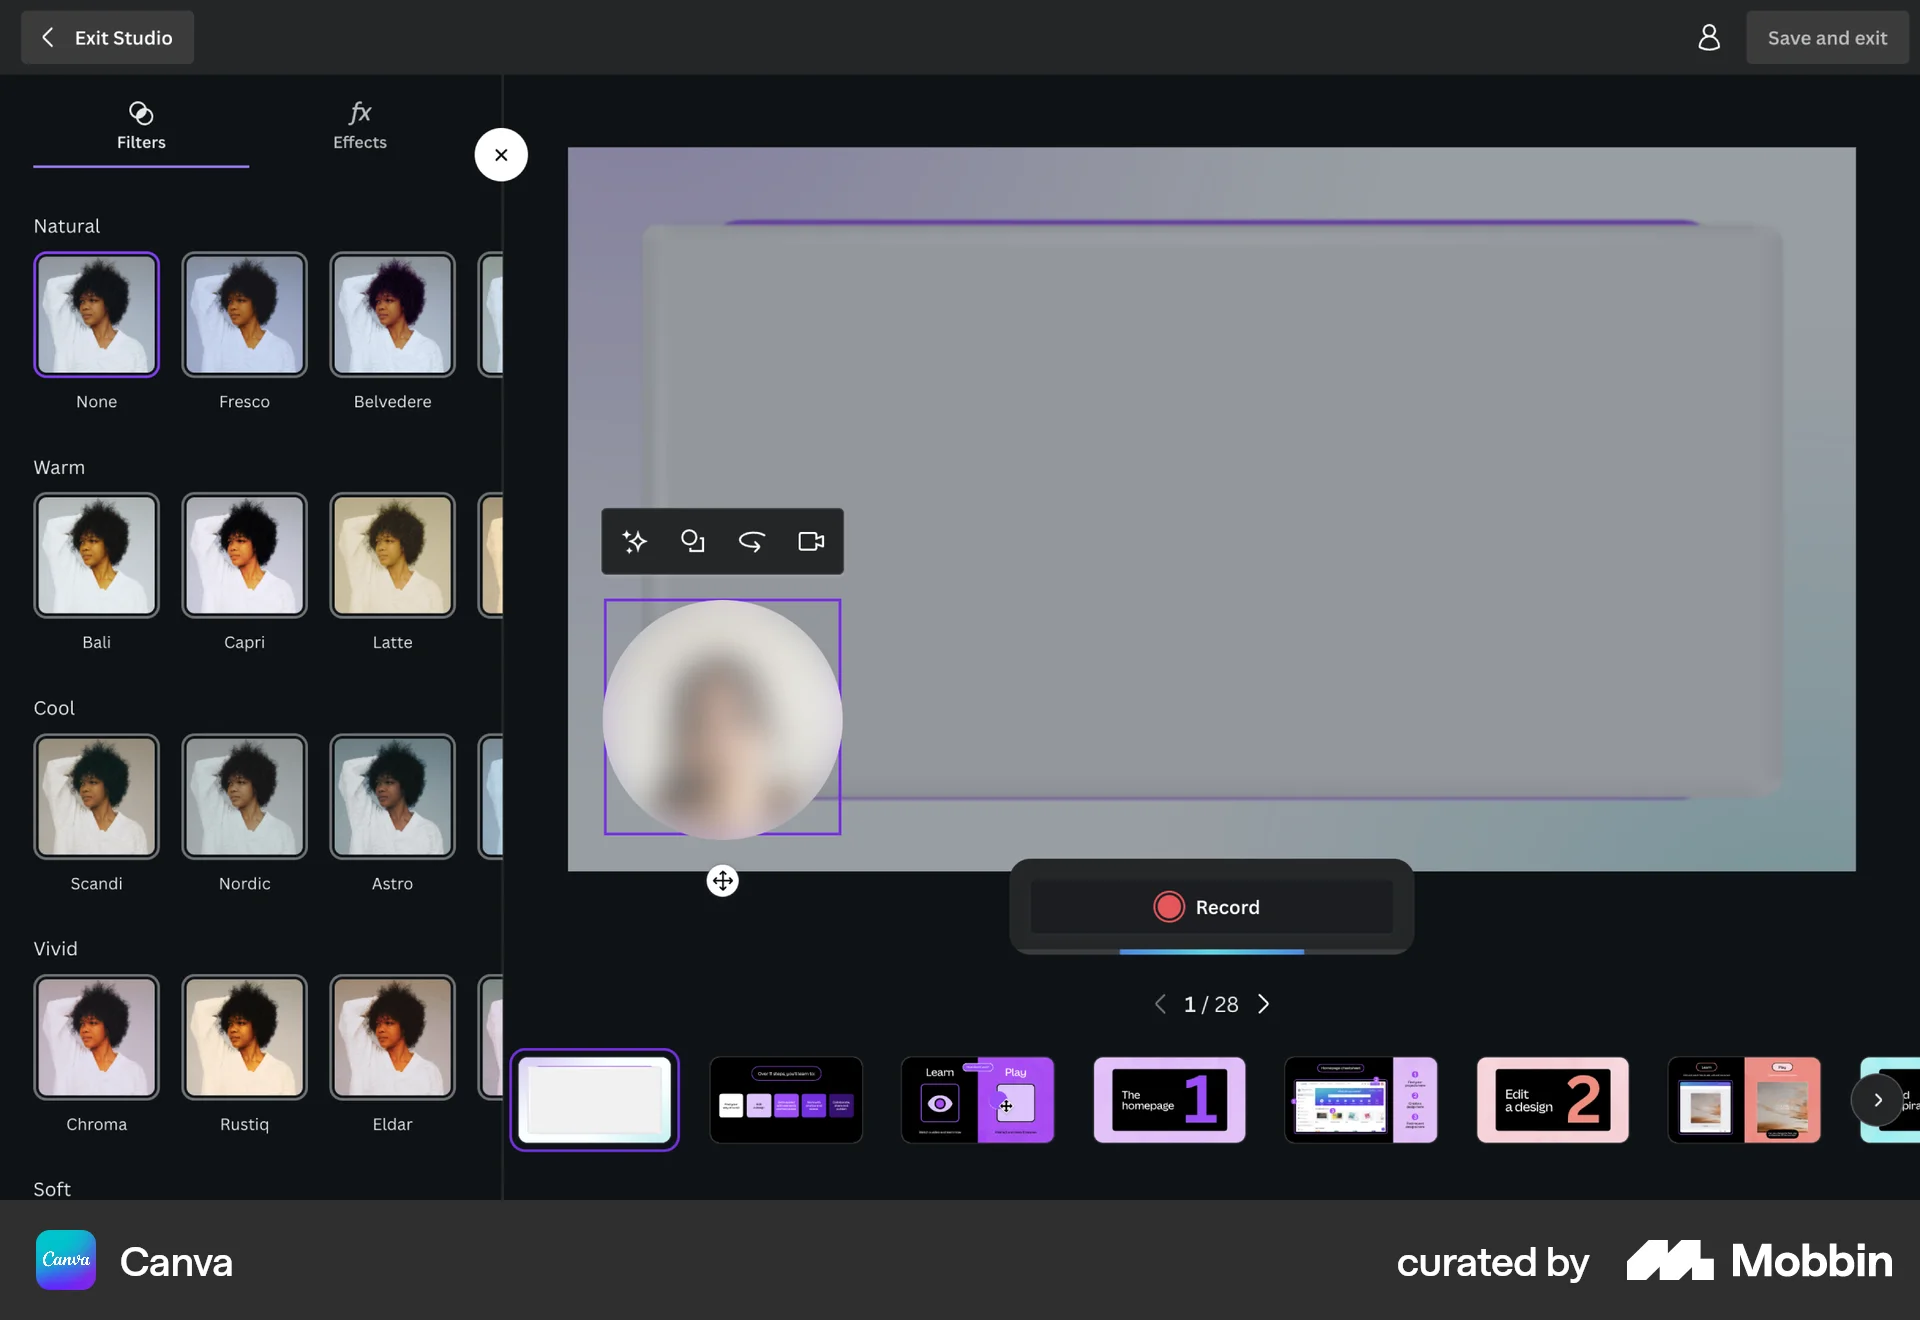Select the sparkle enhance icon in floating toolbar

tap(634, 541)
